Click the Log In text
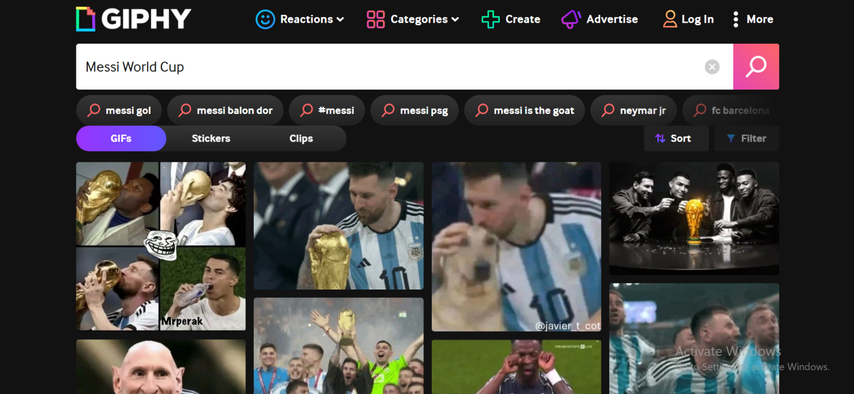The height and width of the screenshot is (394, 854). [698, 19]
